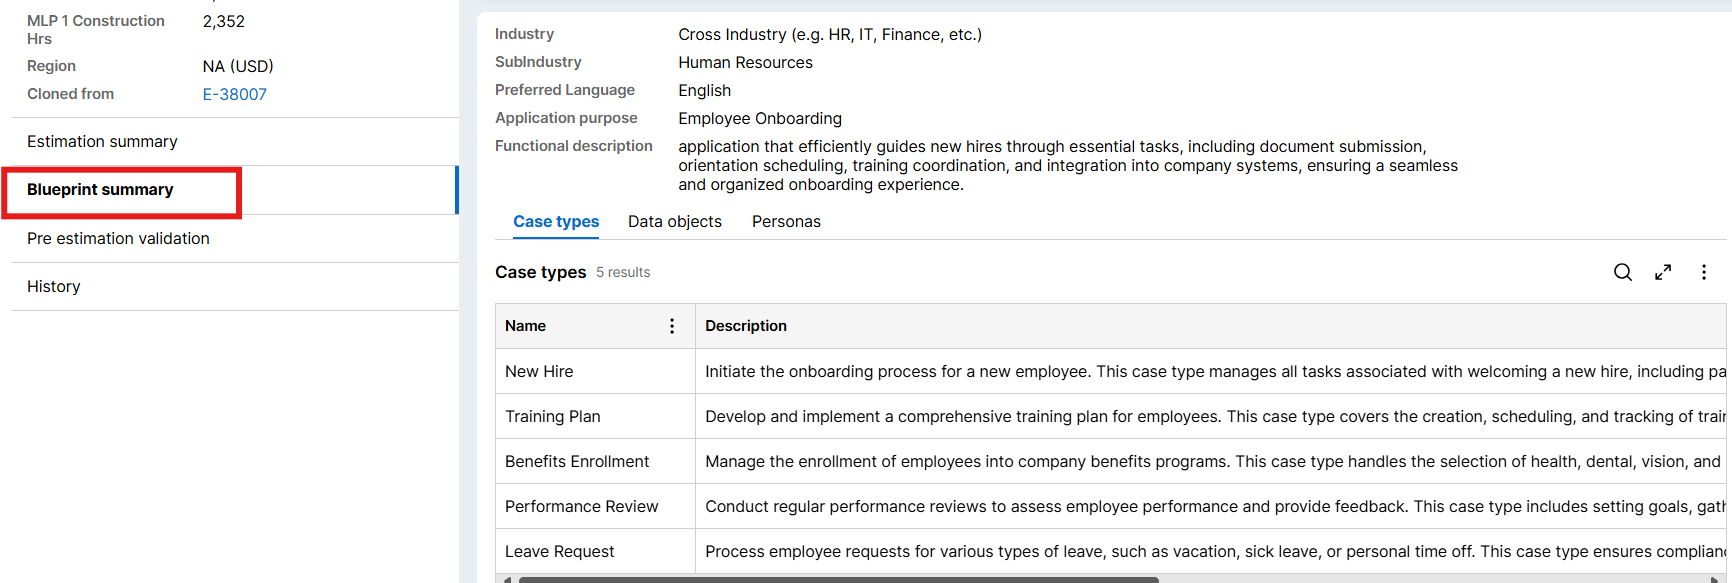
Task: Switch to the Data objects tab
Action: coord(675,222)
